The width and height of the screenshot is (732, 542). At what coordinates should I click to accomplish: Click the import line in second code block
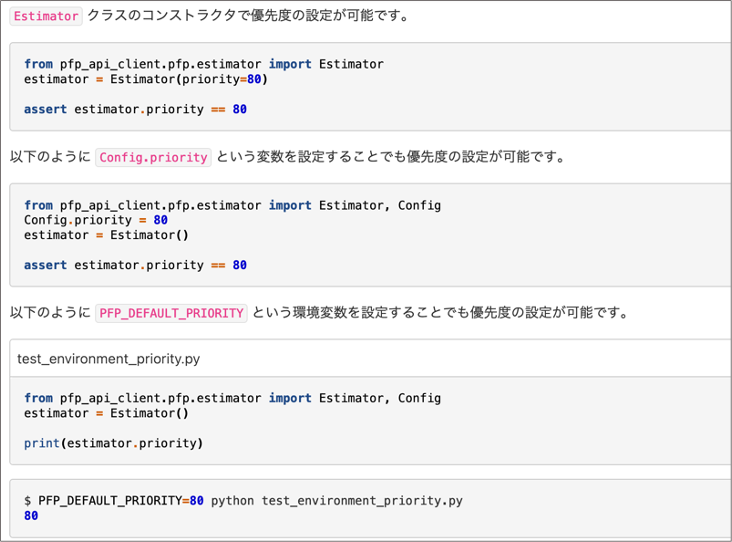[x=232, y=205]
